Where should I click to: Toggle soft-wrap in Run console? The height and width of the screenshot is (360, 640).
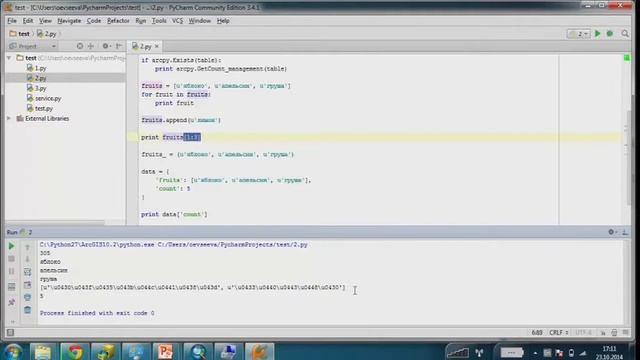[x=27, y=272]
